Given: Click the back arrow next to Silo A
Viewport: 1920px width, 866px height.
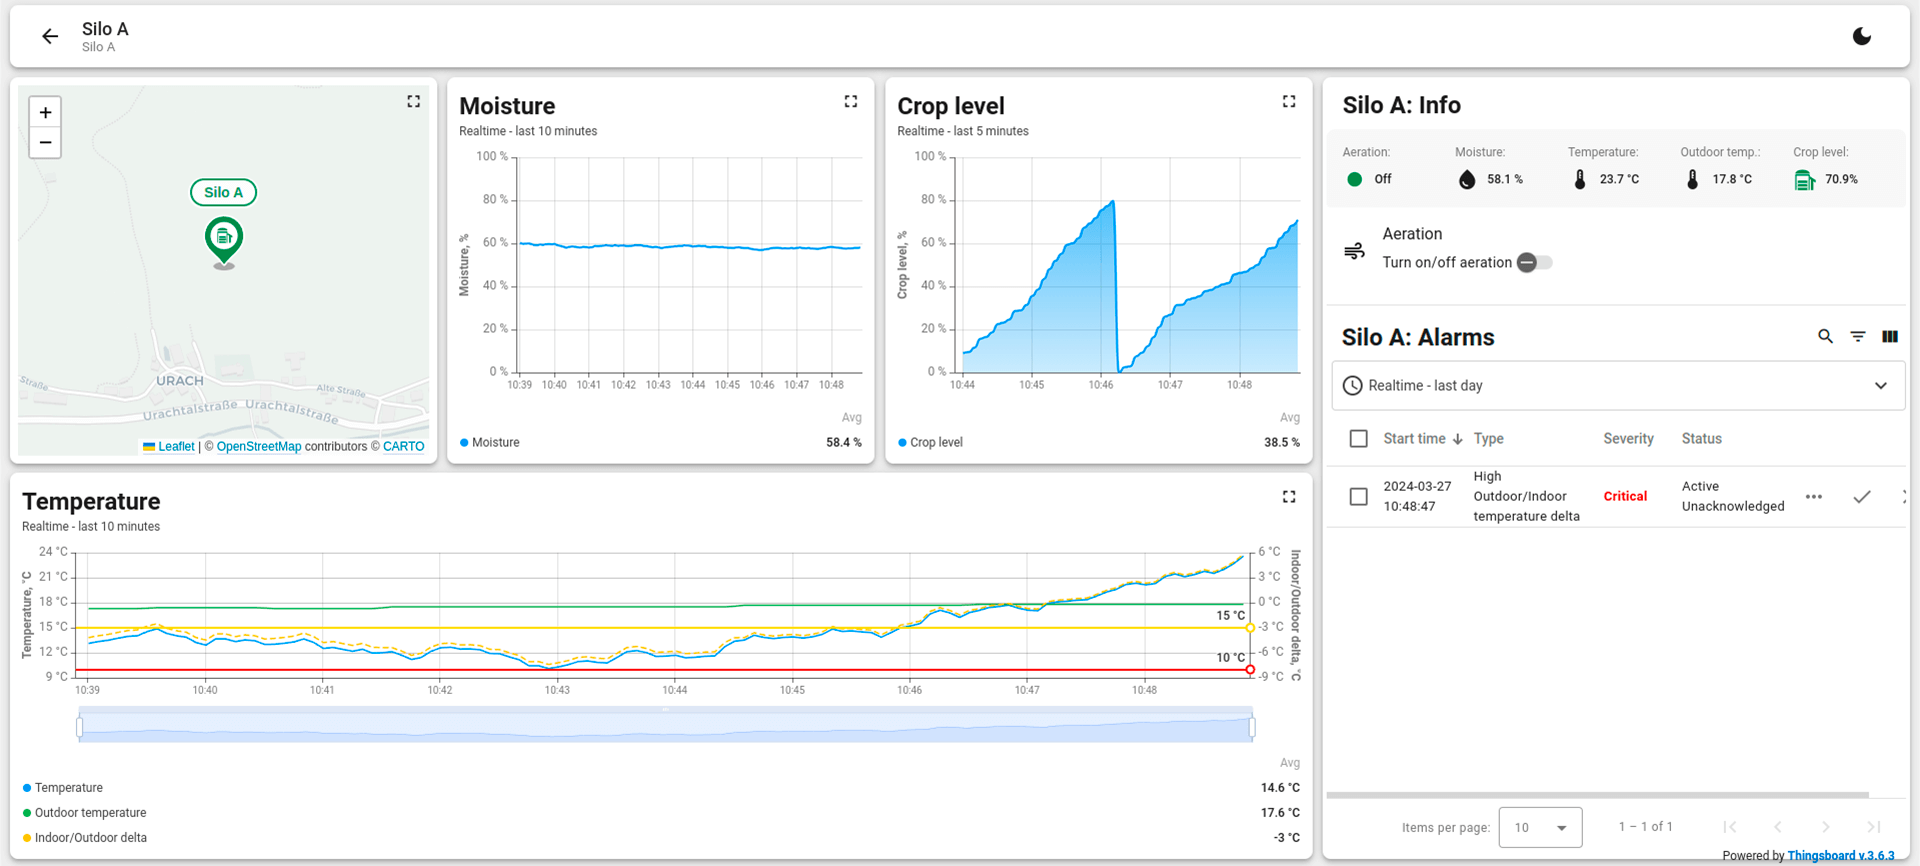Looking at the screenshot, I should [50, 37].
